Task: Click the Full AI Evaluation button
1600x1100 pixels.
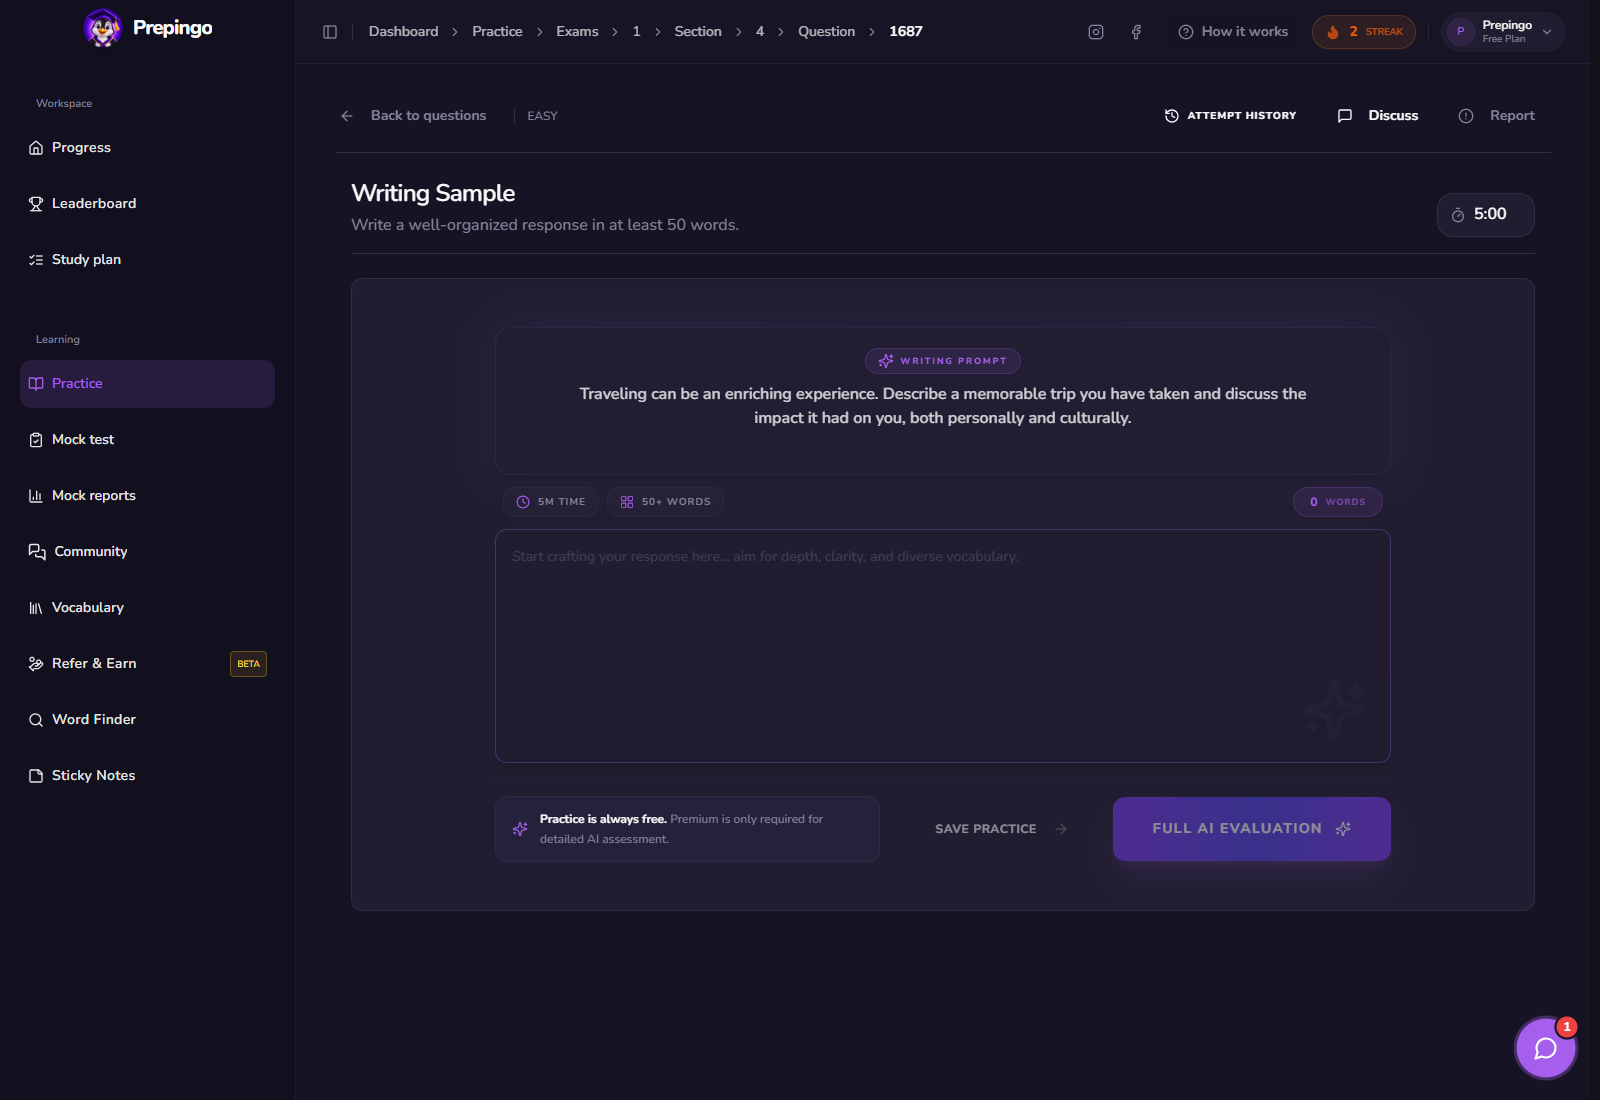Action: [1252, 829]
